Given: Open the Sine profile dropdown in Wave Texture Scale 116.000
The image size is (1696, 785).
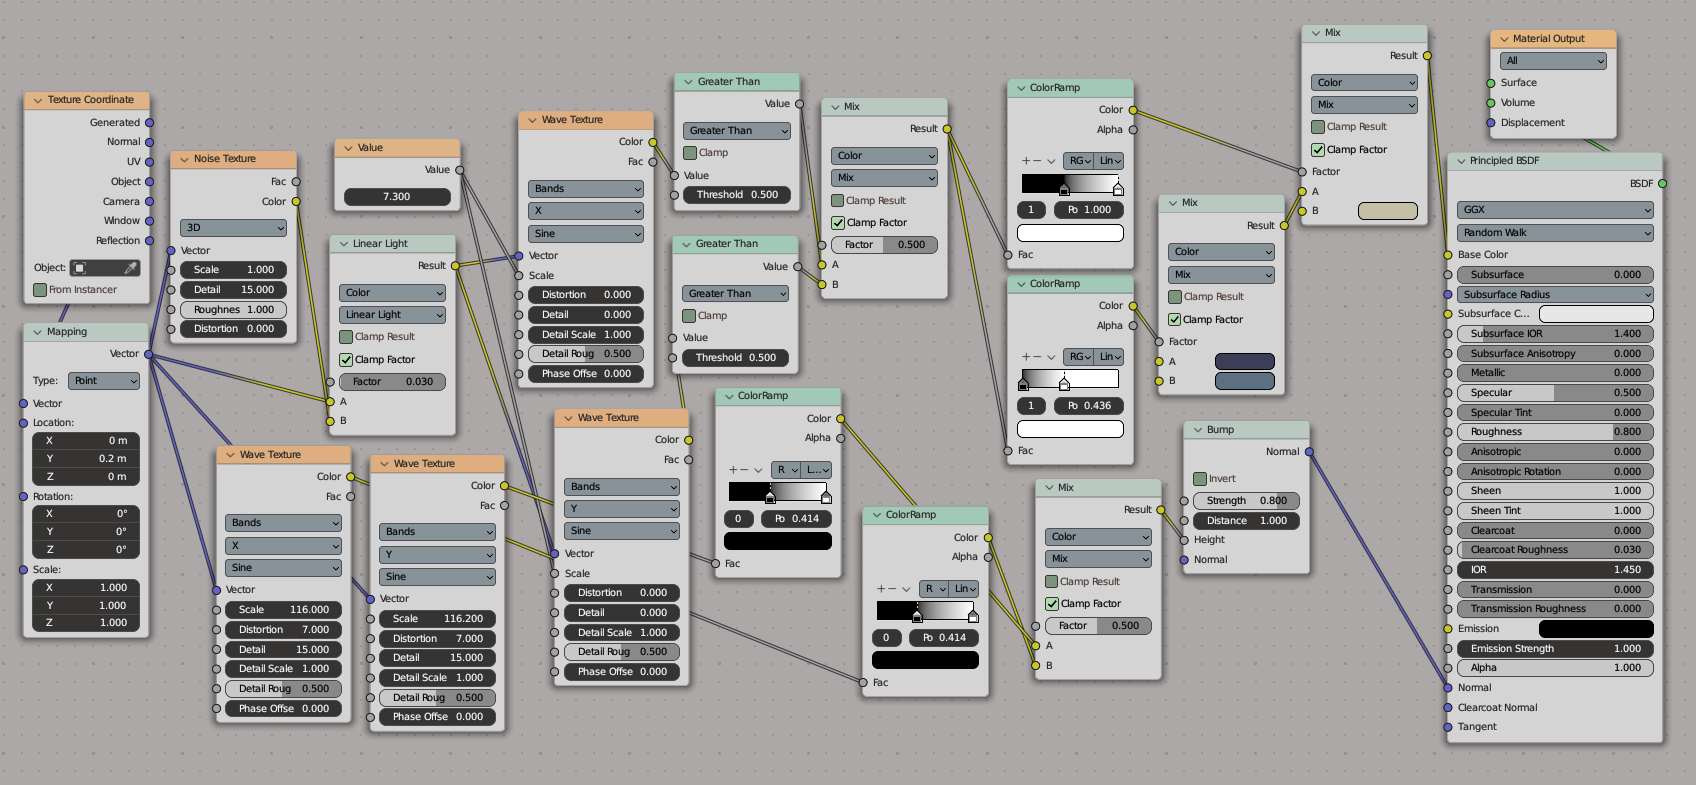Looking at the screenshot, I should click(x=283, y=568).
